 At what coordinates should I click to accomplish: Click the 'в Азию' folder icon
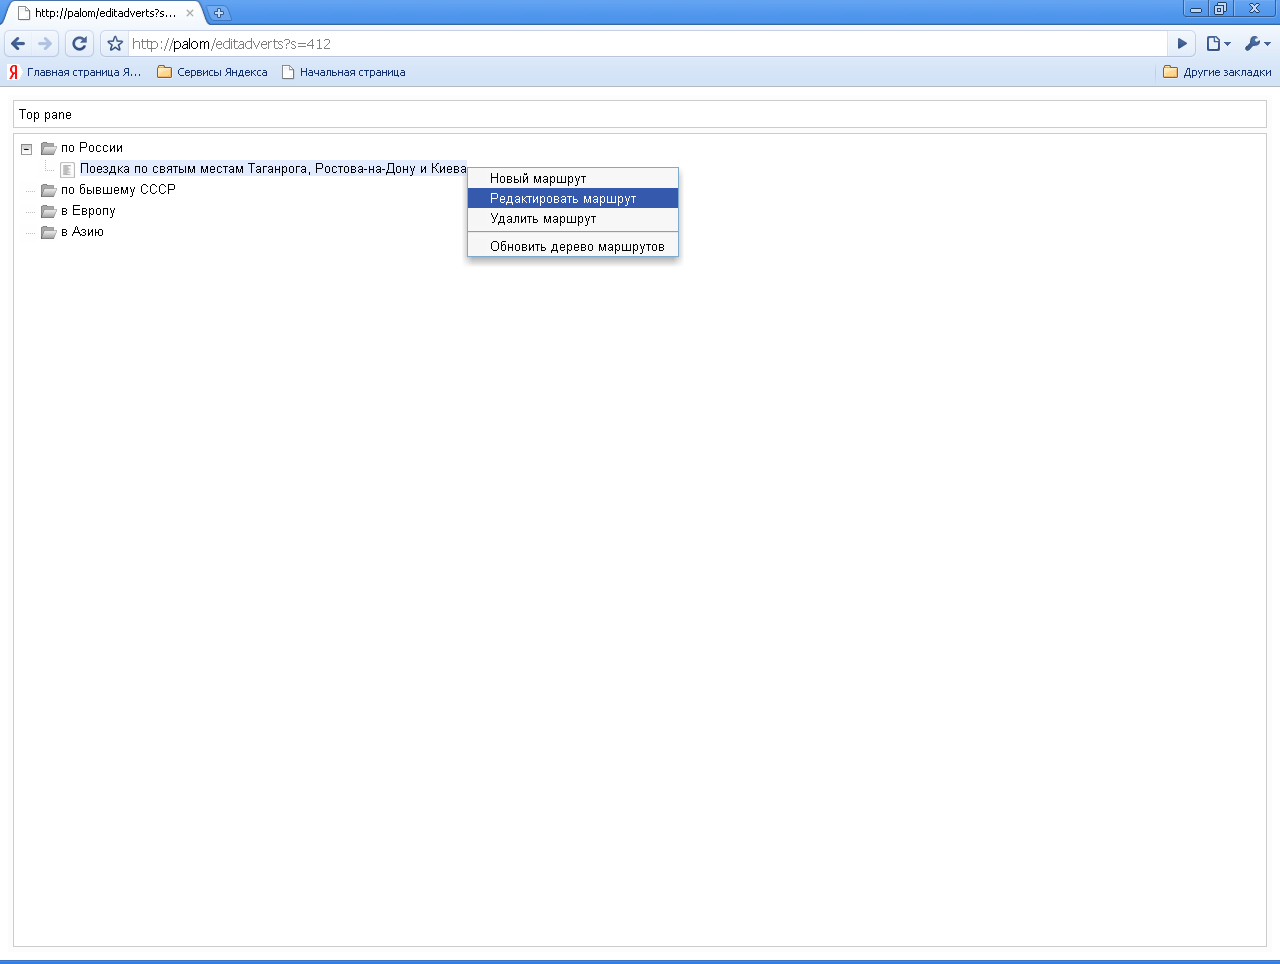[48, 232]
